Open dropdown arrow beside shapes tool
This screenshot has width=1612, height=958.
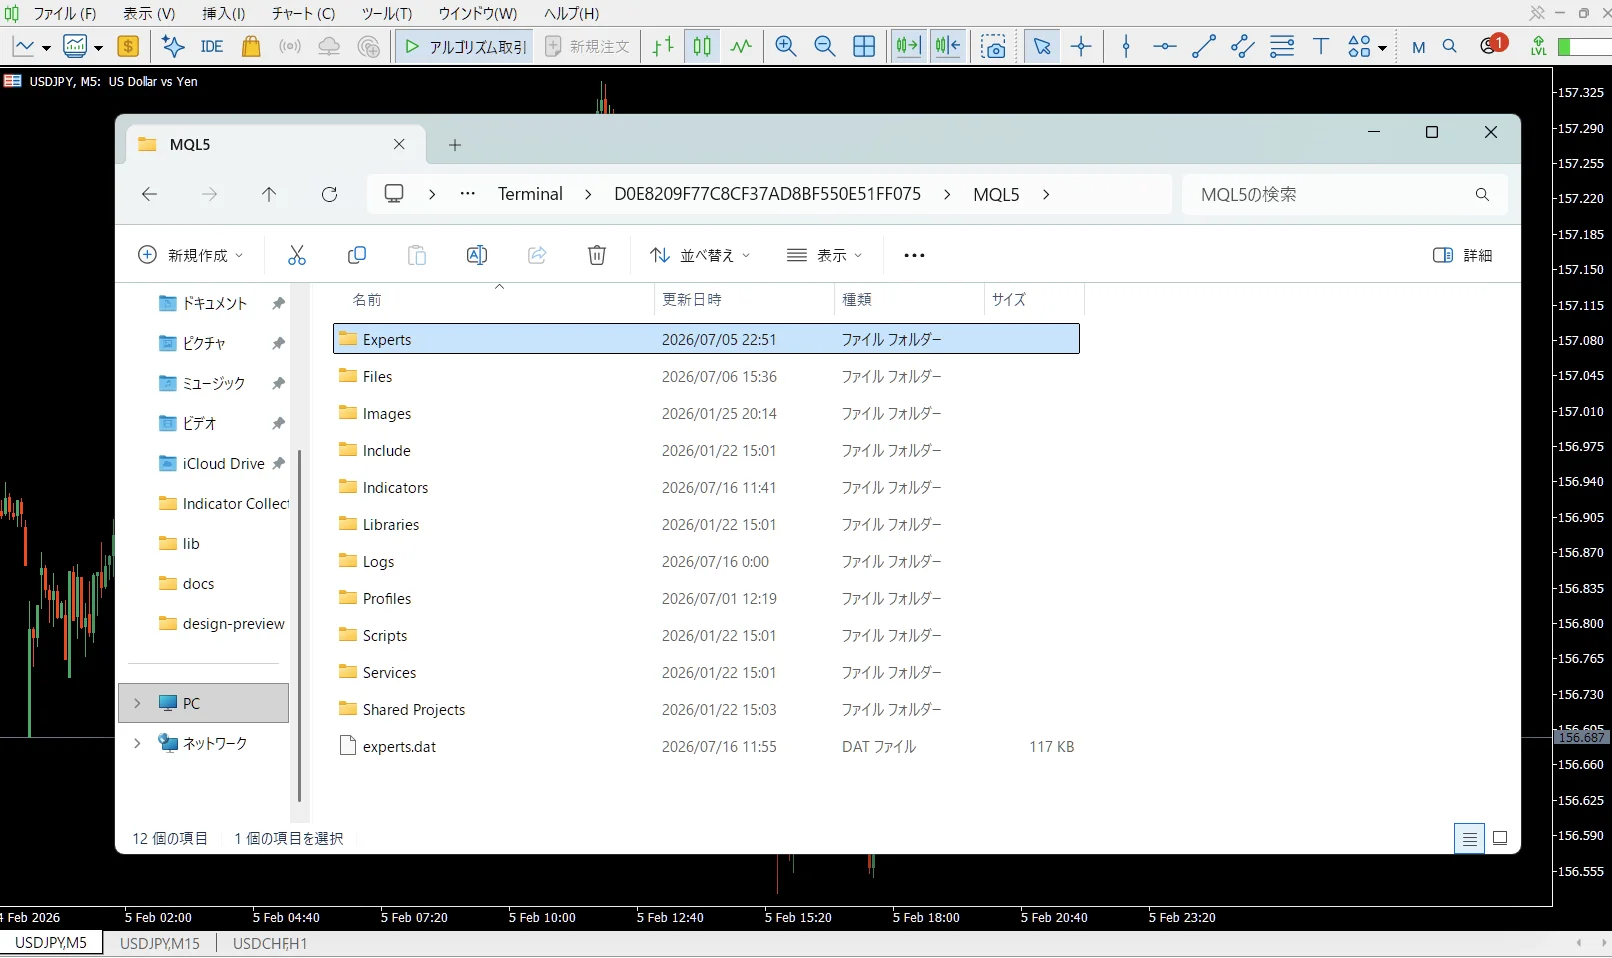(x=1382, y=48)
